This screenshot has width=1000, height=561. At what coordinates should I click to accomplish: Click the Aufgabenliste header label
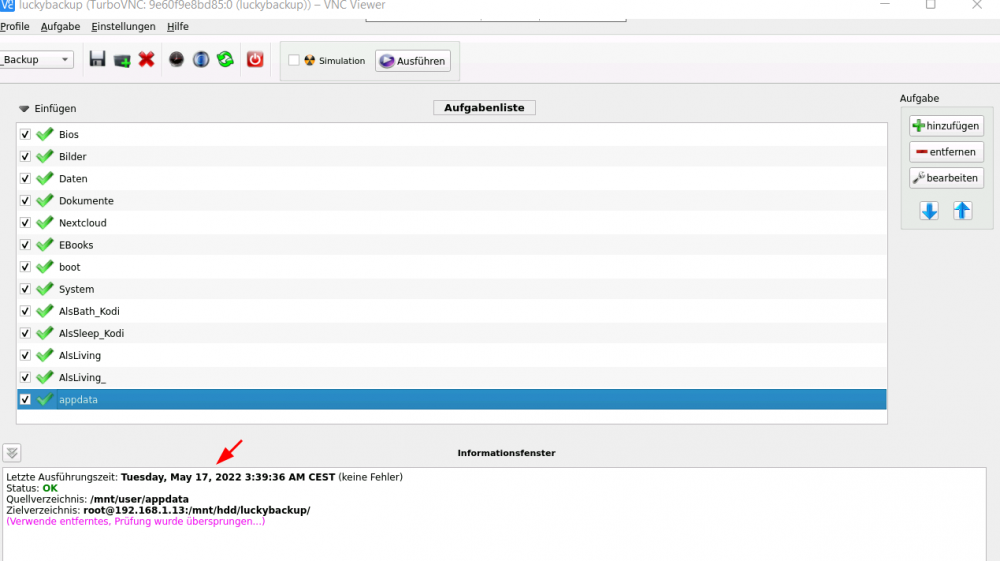click(484, 108)
